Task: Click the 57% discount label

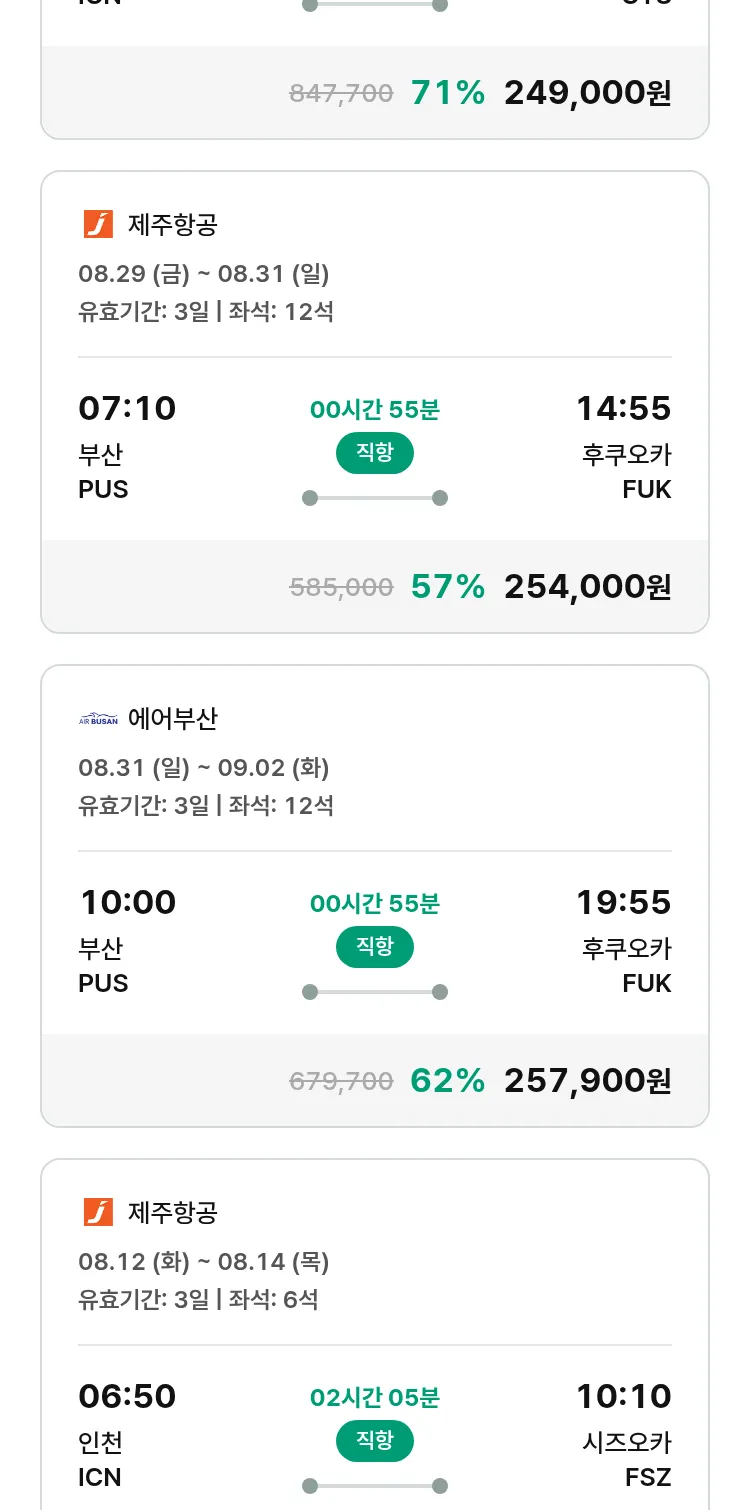Action: click(447, 587)
